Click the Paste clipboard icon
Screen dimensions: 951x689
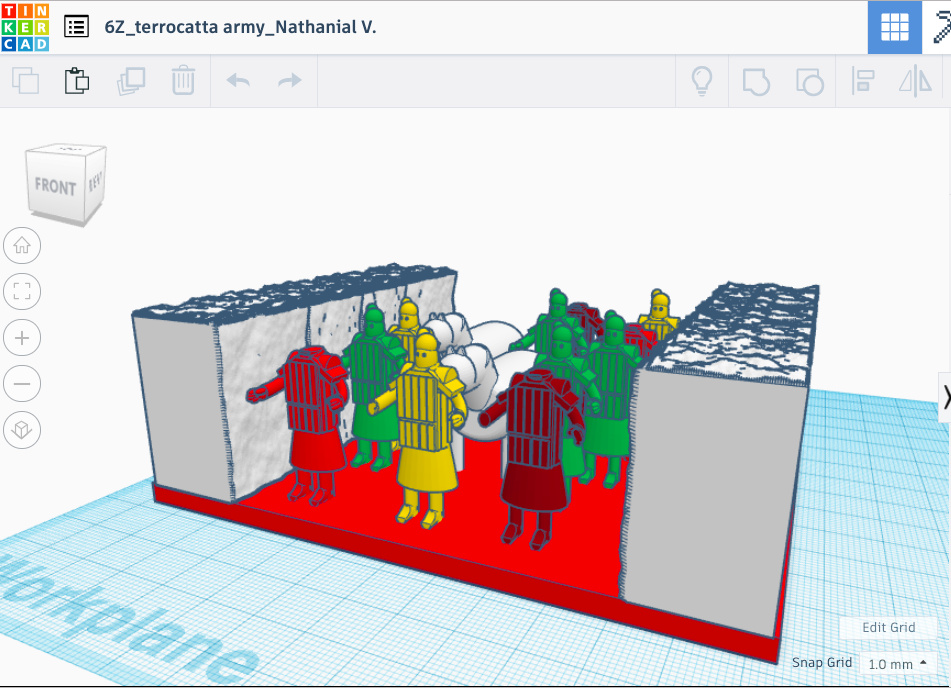[x=77, y=81]
